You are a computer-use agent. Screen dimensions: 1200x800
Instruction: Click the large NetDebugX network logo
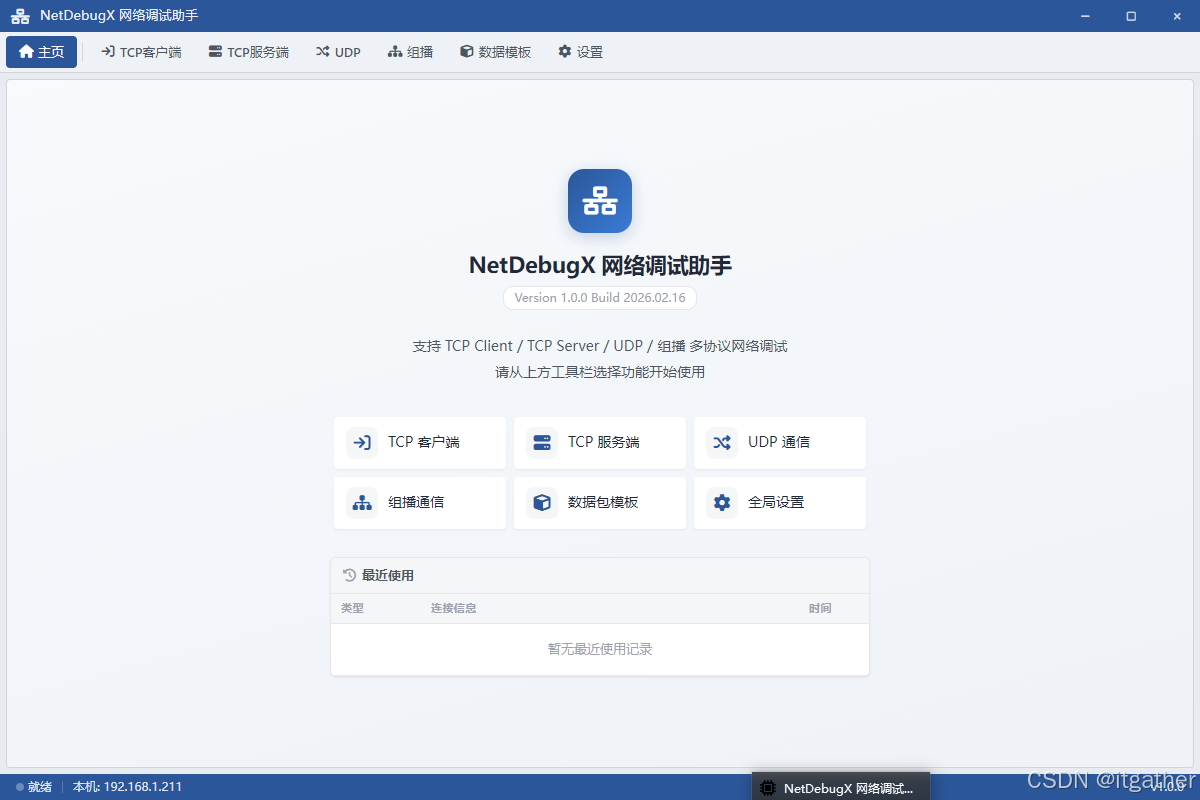point(600,201)
